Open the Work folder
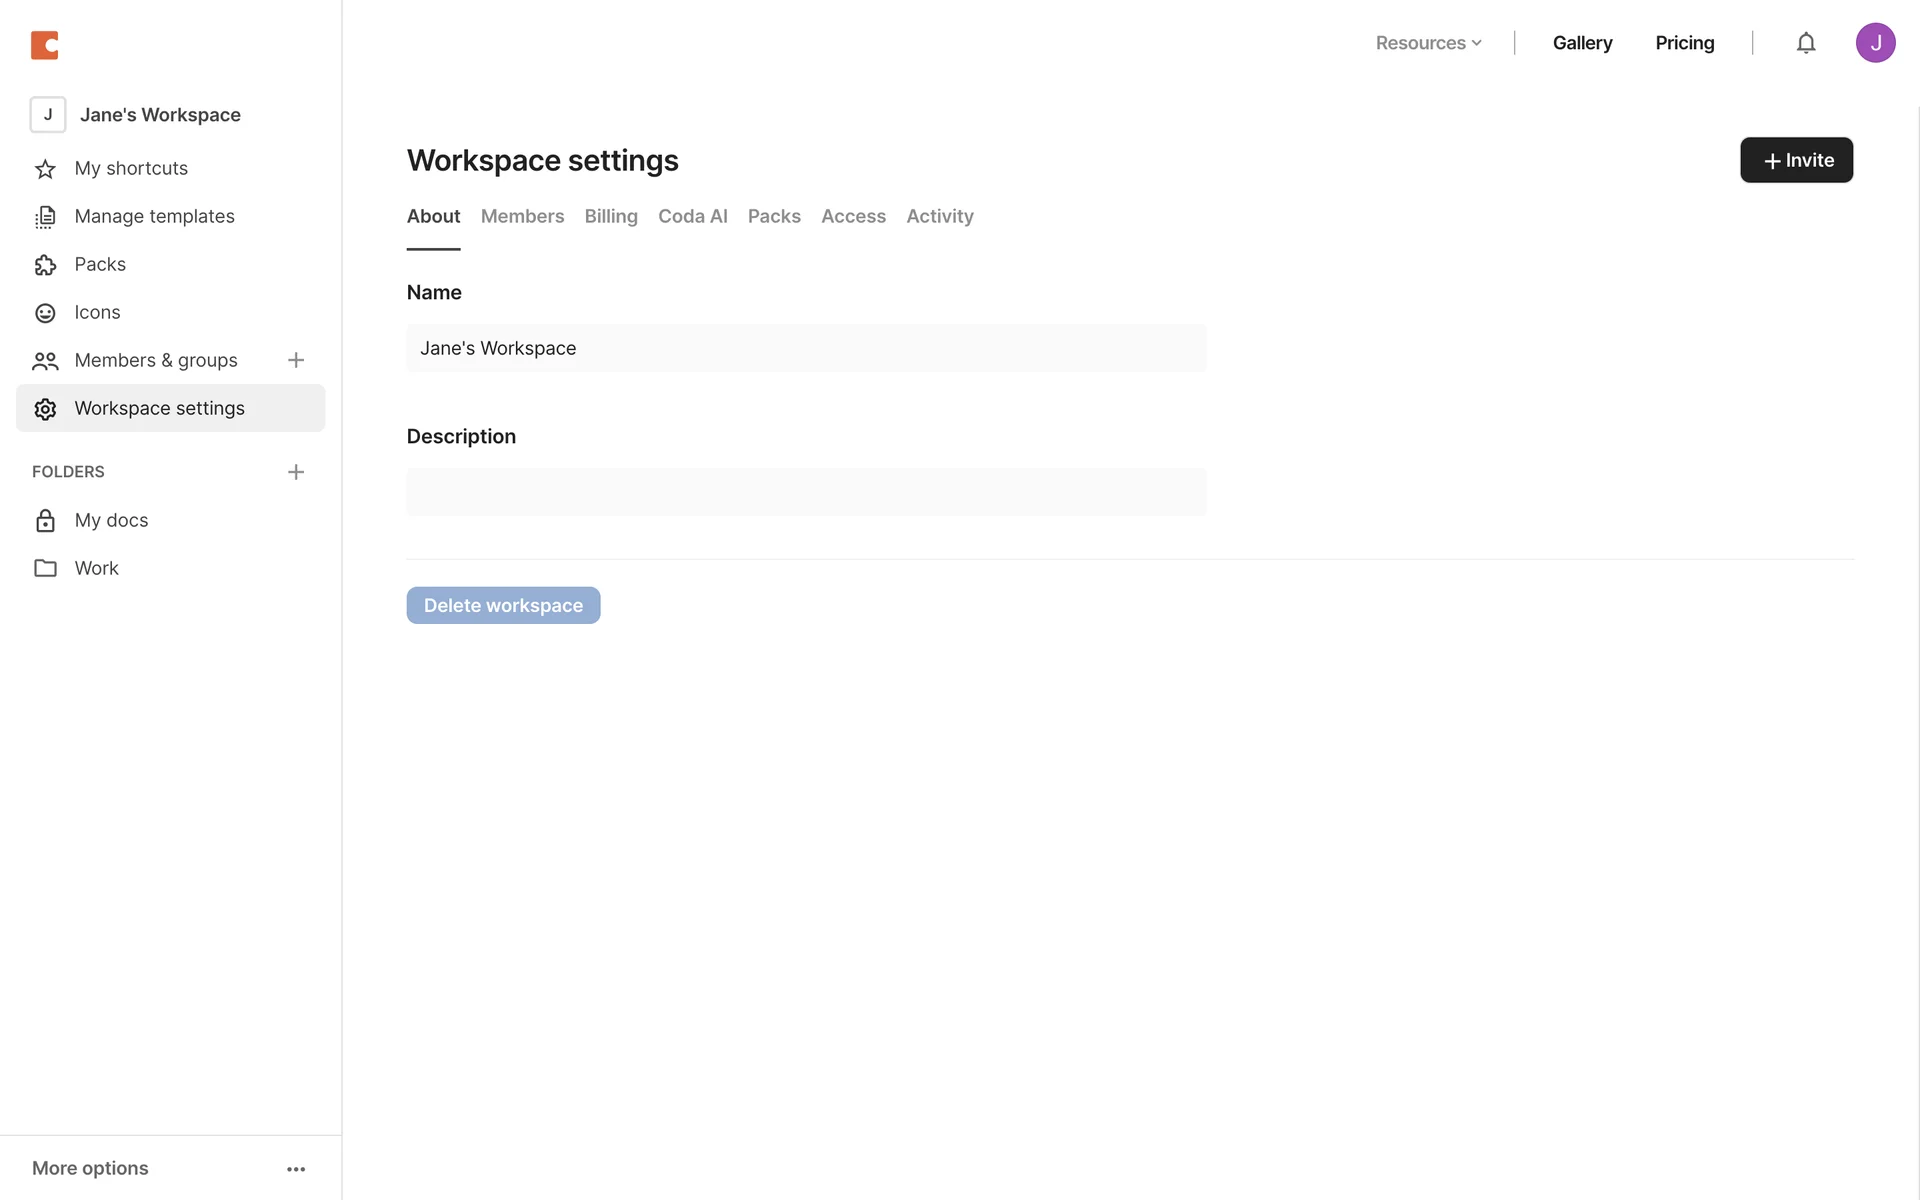The height and width of the screenshot is (1200, 1920). (x=96, y=568)
